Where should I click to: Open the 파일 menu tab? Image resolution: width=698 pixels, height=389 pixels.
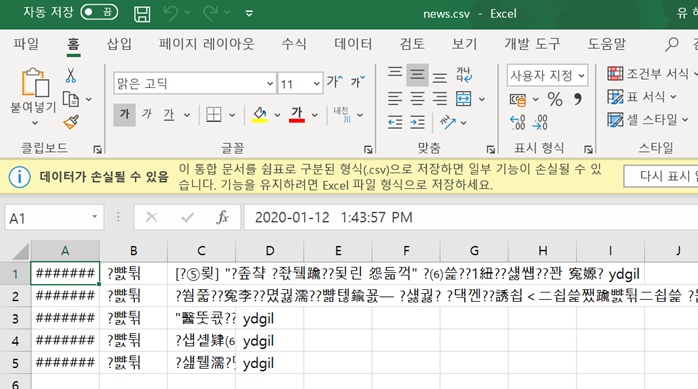pos(26,44)
